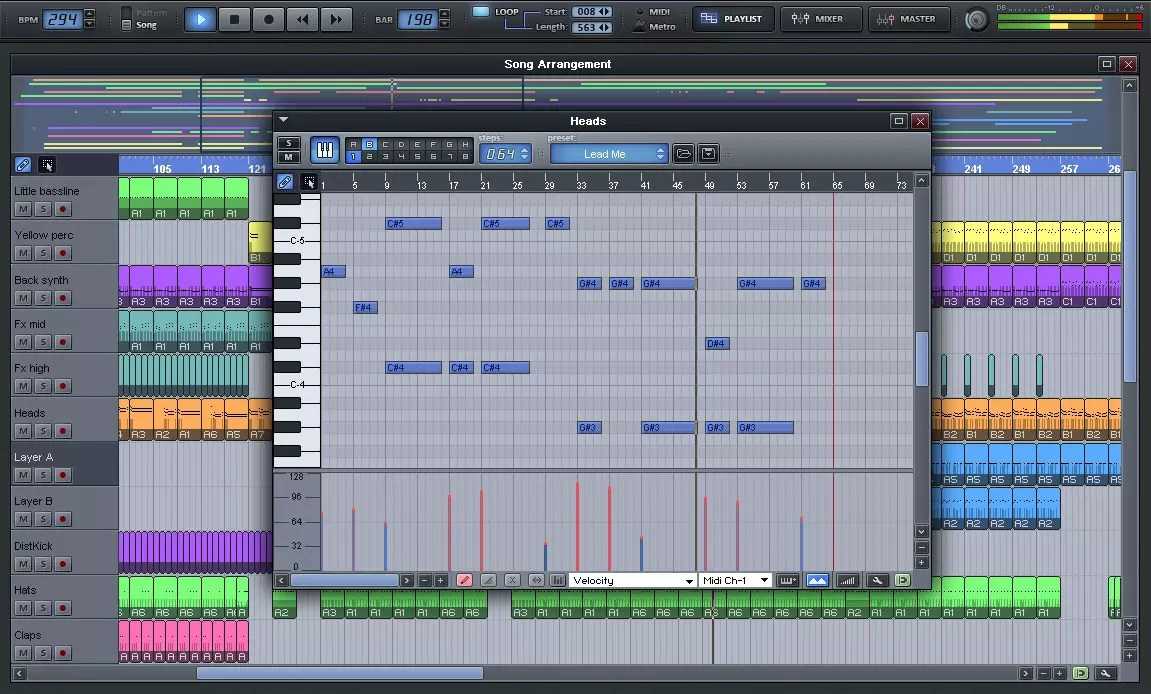Expand the Midi Ch-1 channel dropdown
The height and width of the screenshot is (694, 1151).
[x=736, y=580]
